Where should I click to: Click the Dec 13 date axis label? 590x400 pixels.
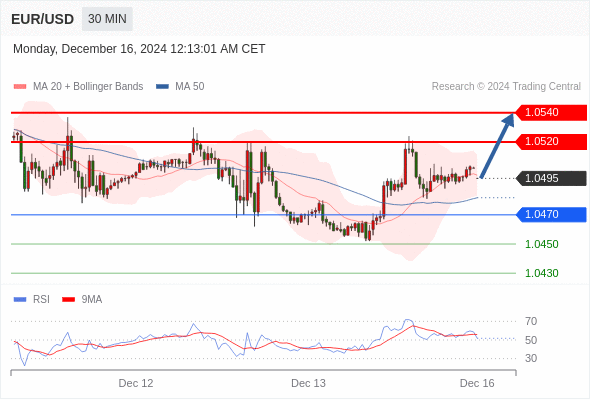tap(308, 383)
